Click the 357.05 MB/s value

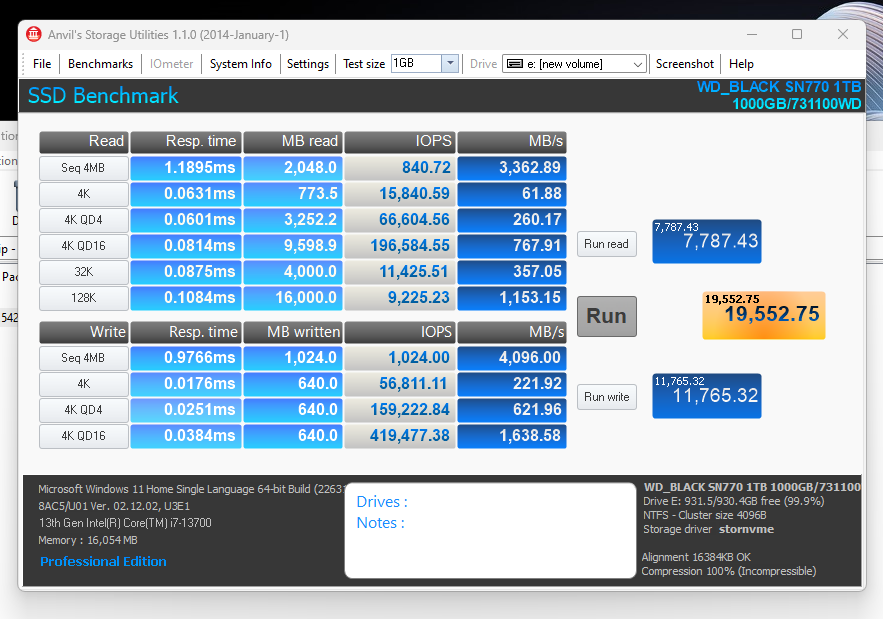(x=512, y=271)
